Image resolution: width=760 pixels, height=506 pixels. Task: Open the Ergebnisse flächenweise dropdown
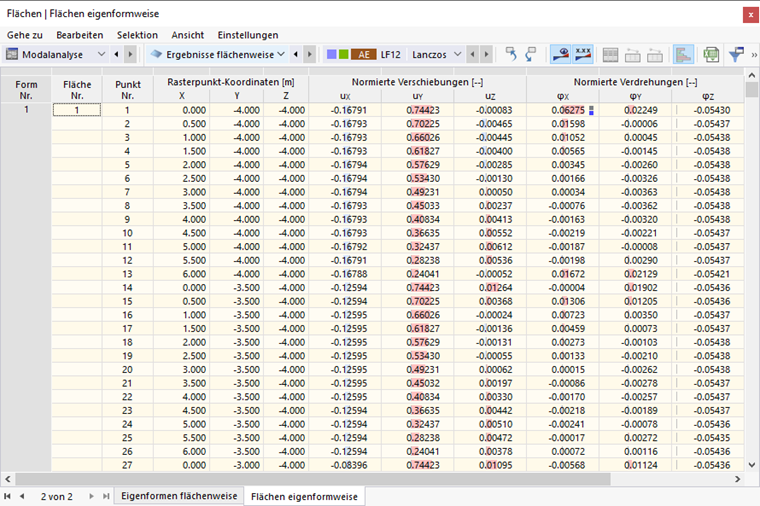tap(281, 54)
